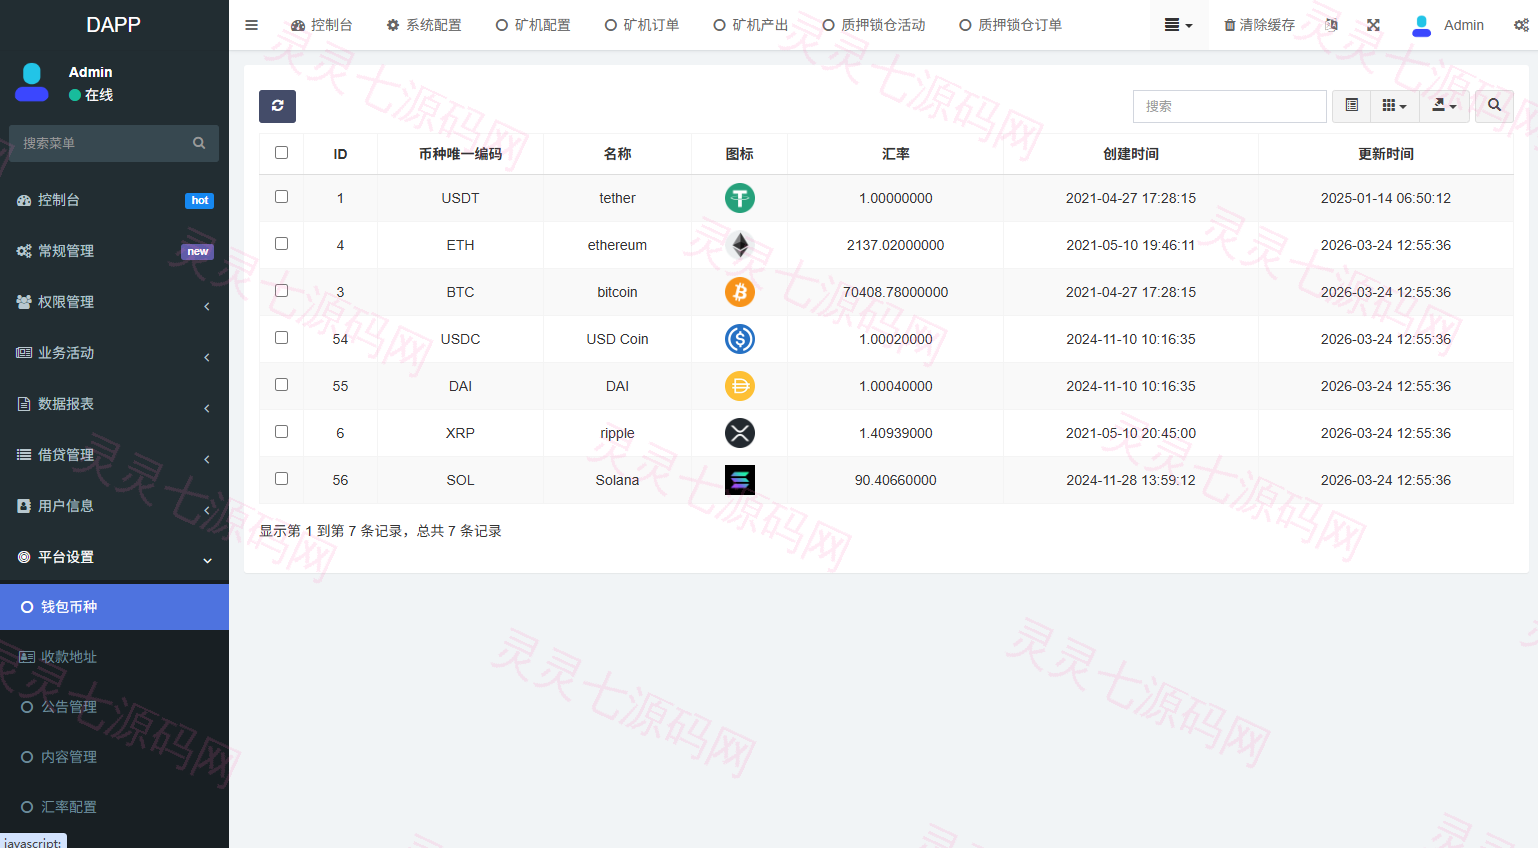The width and height of the screenshot is (1538, 848).
Task: Select the USDC row checkbox
Action: (281, 338)
